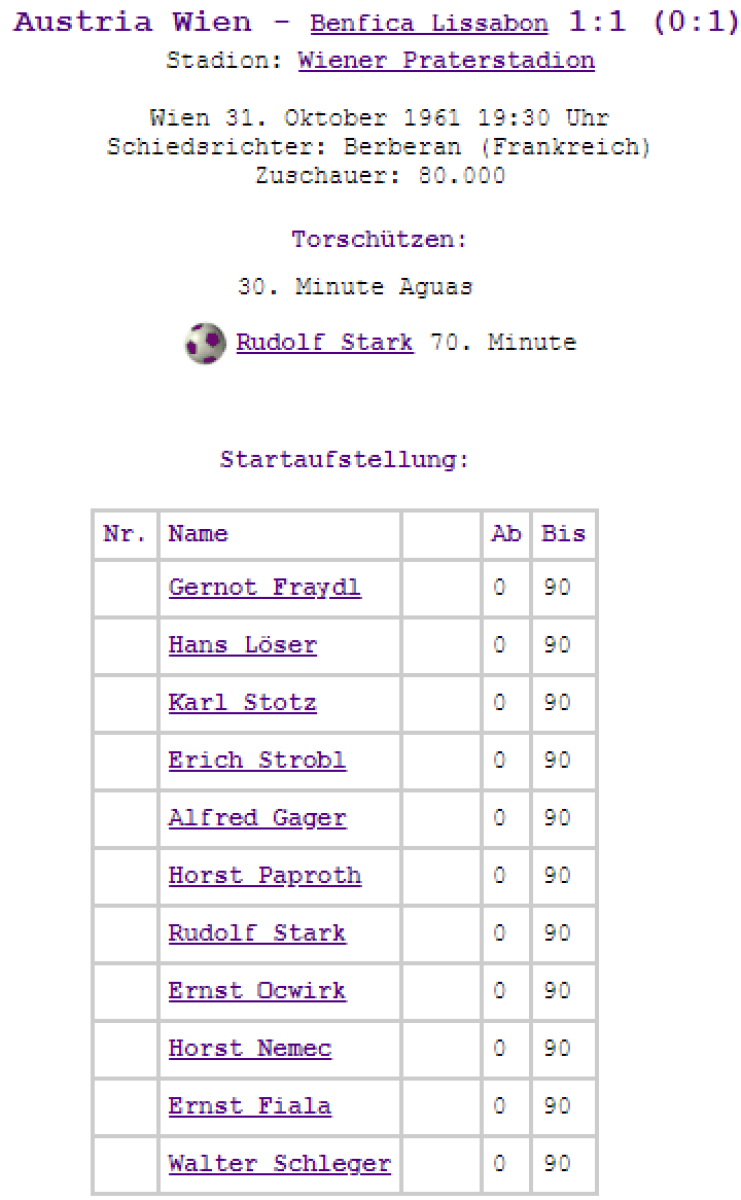Select the Ernst Fiala link
Viewport: 741px width, 1200px height.
pos(249,1106)
